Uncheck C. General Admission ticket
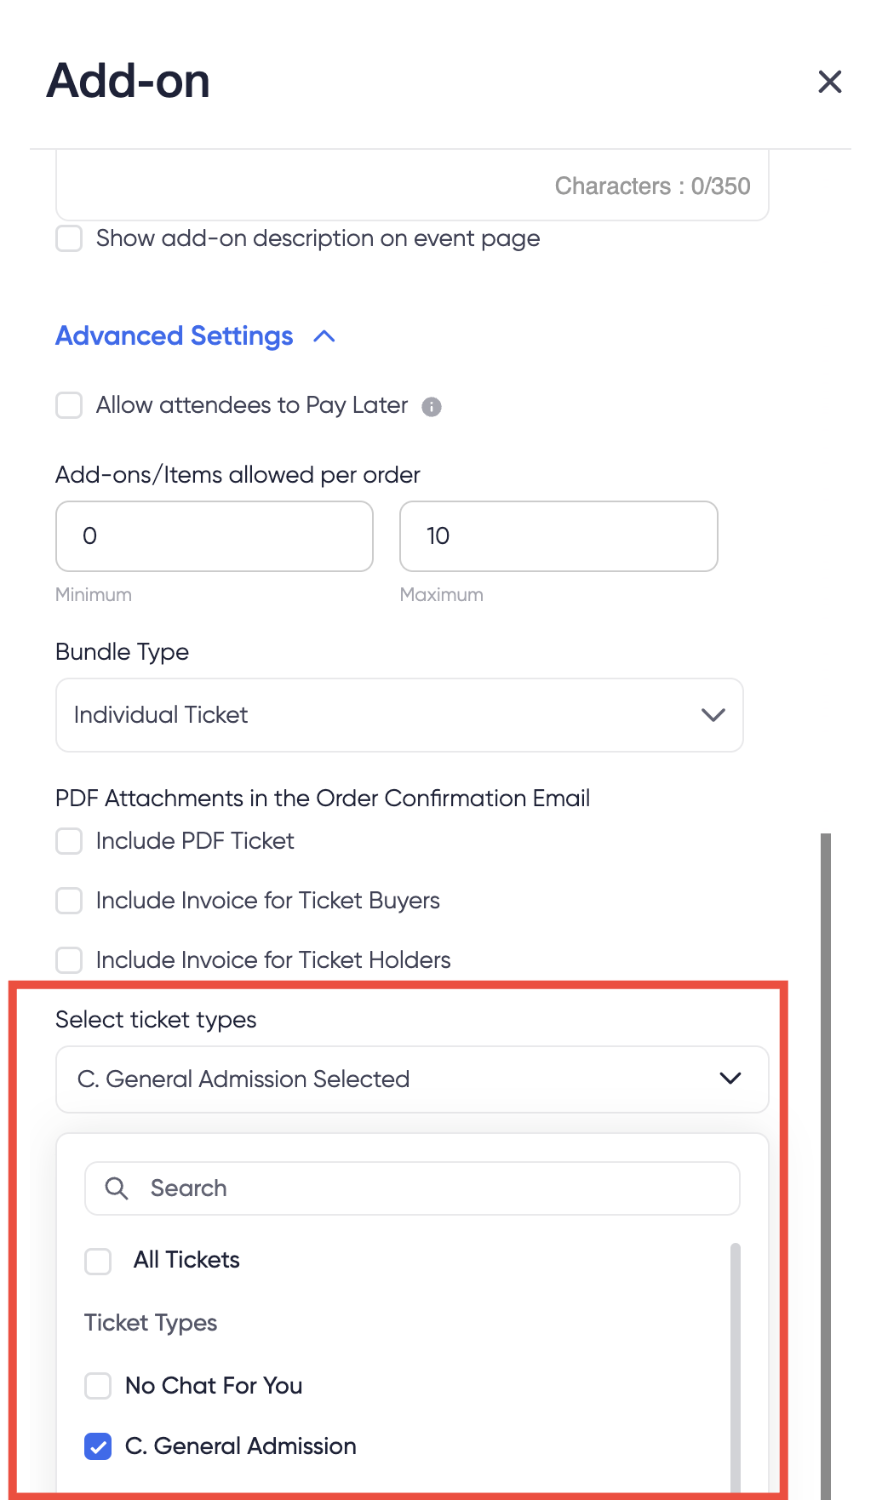882x1500 pixels. point(98,1446)
